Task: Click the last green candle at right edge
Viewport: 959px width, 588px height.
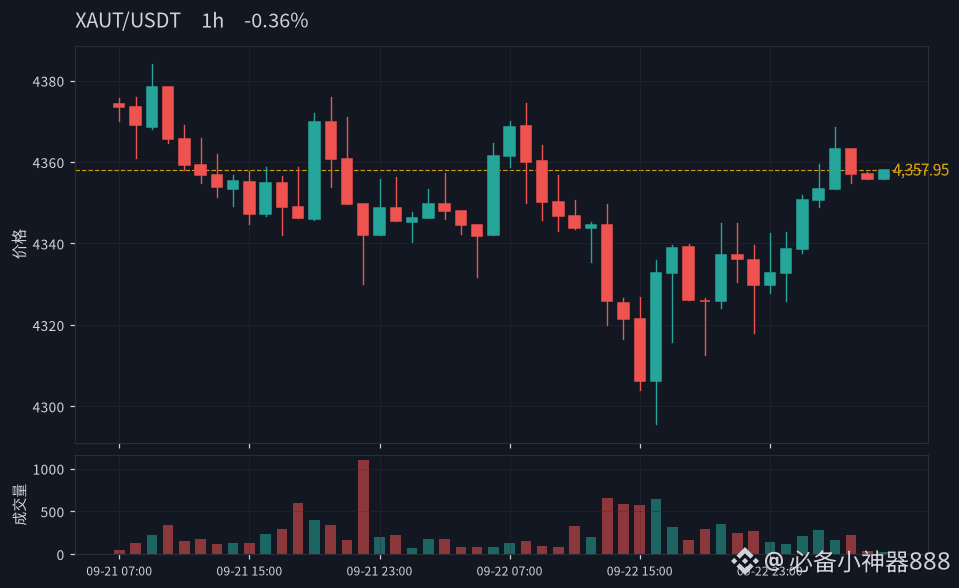Action: (884, 174)
